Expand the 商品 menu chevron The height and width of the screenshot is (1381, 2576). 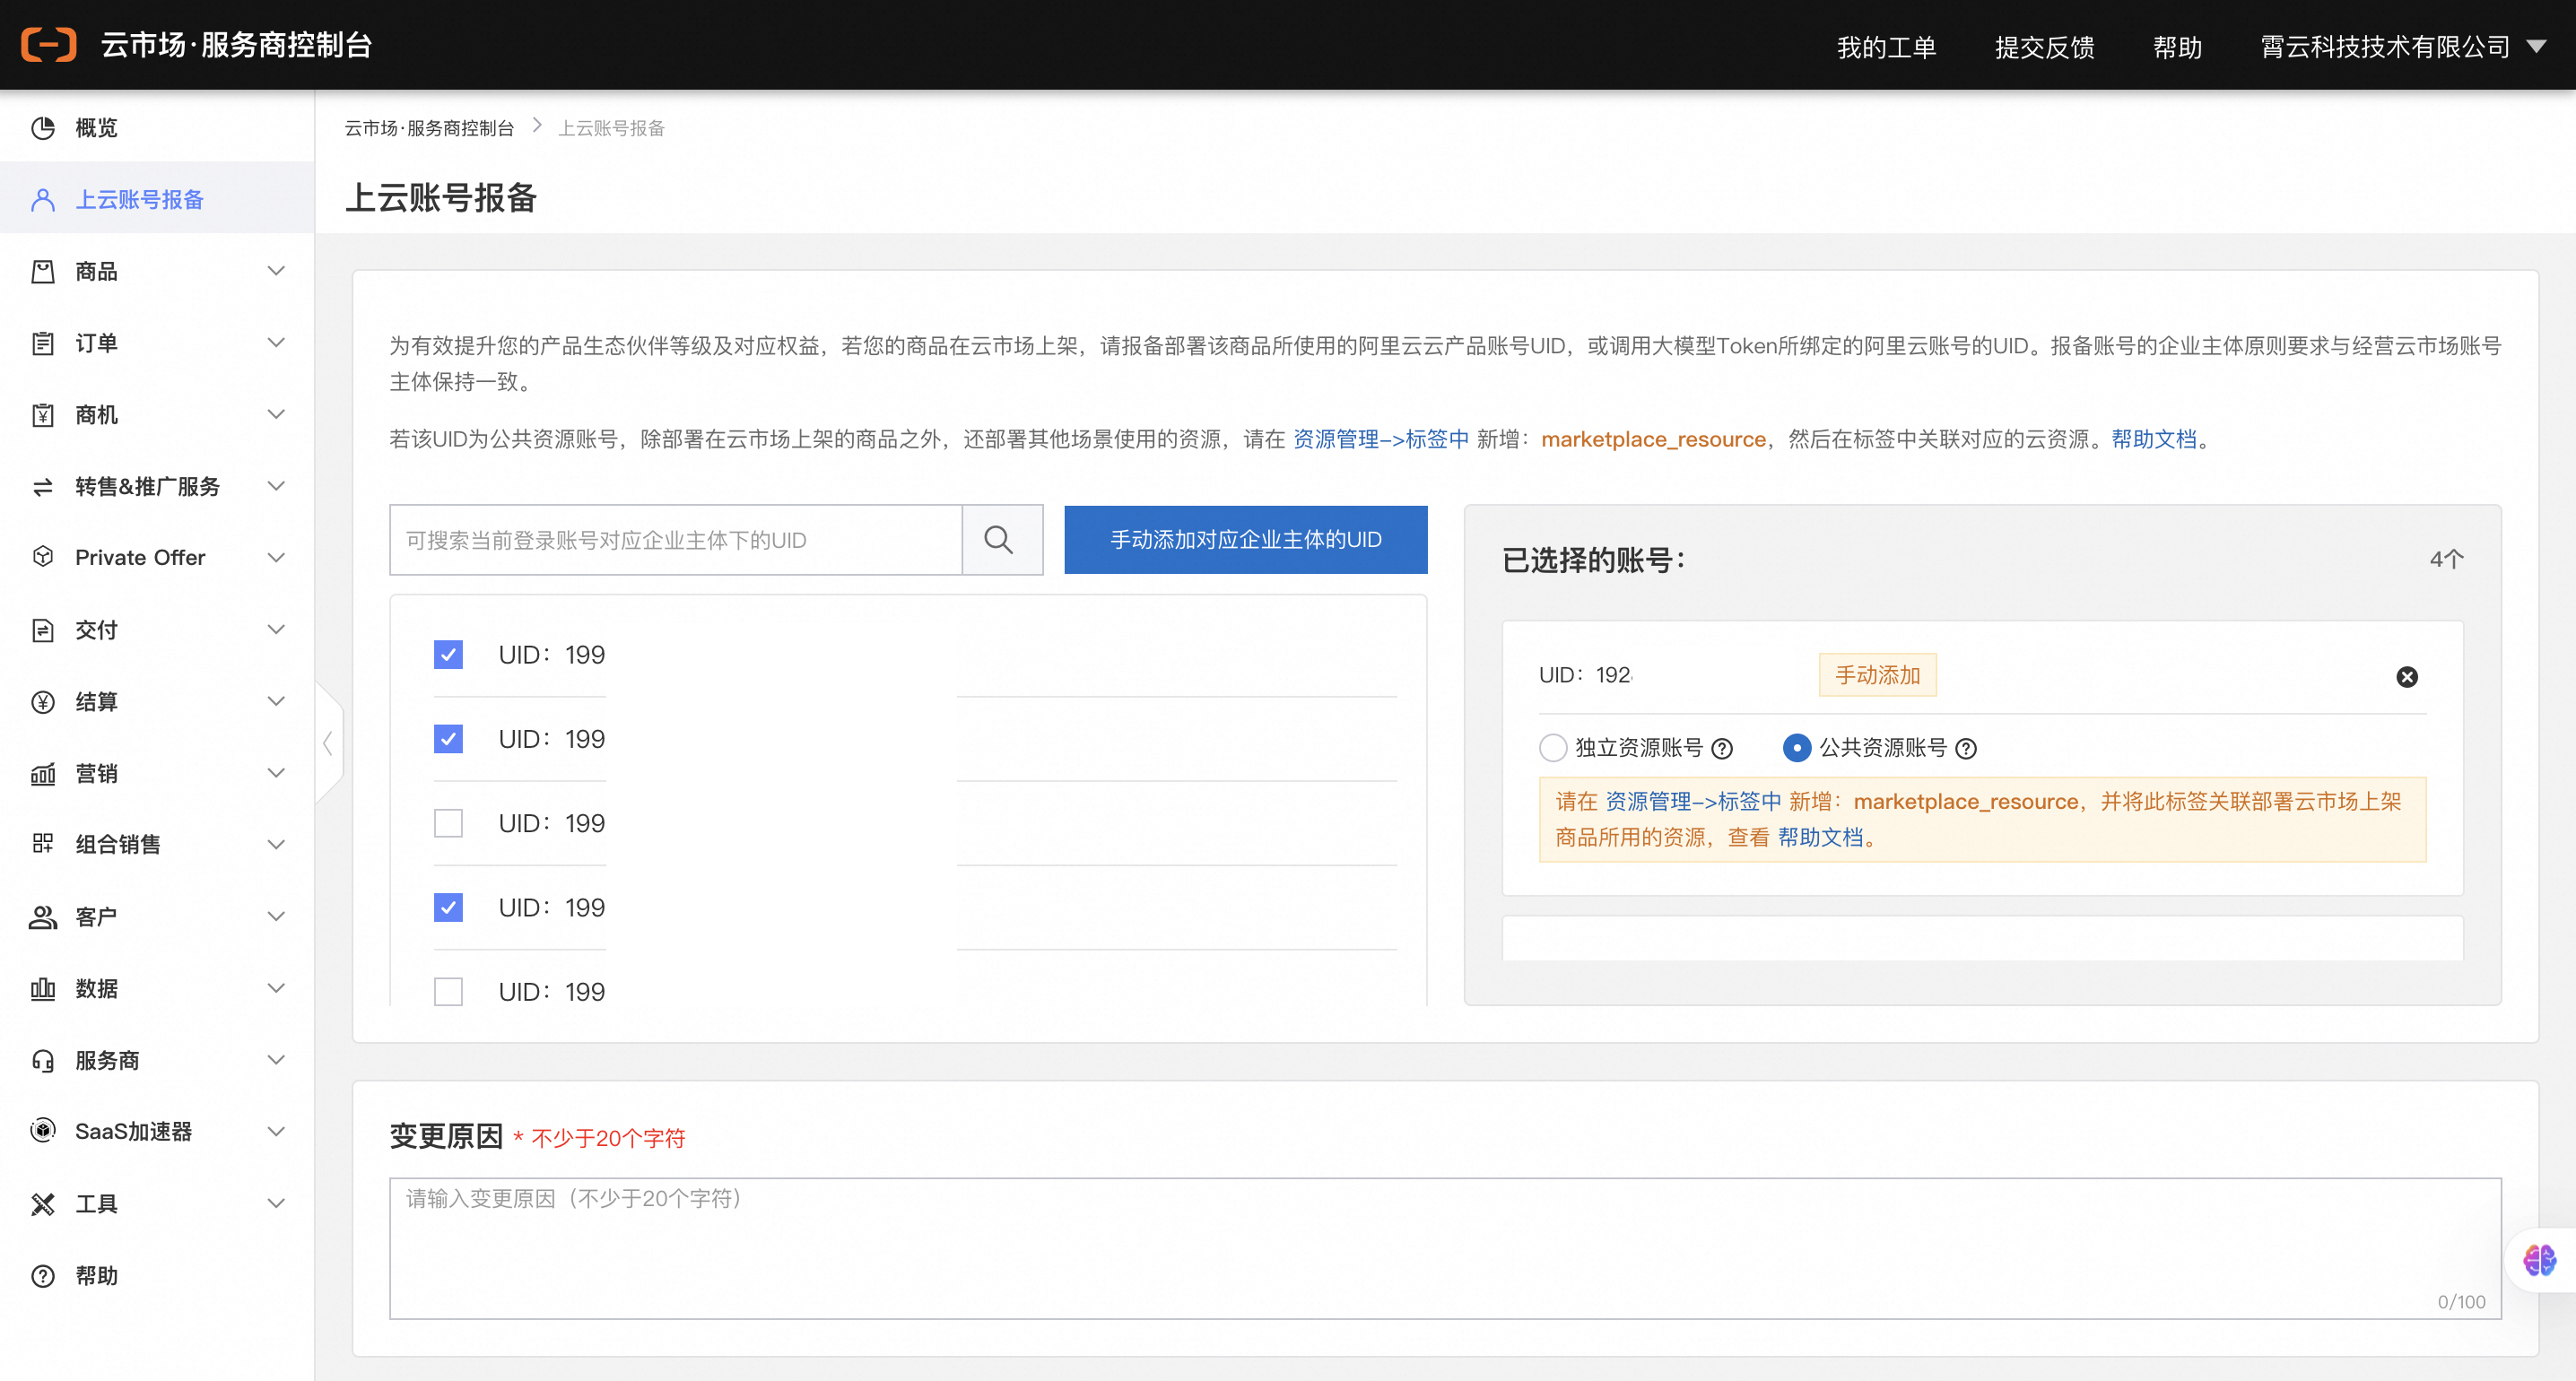277,271
